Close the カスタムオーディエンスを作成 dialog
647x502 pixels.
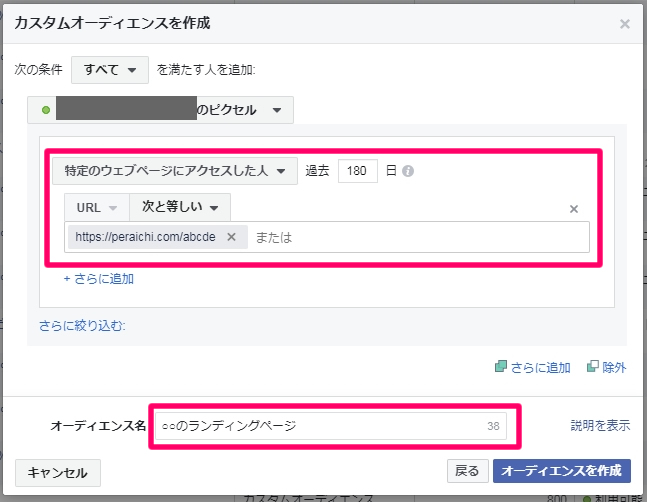tap(625, 24)
